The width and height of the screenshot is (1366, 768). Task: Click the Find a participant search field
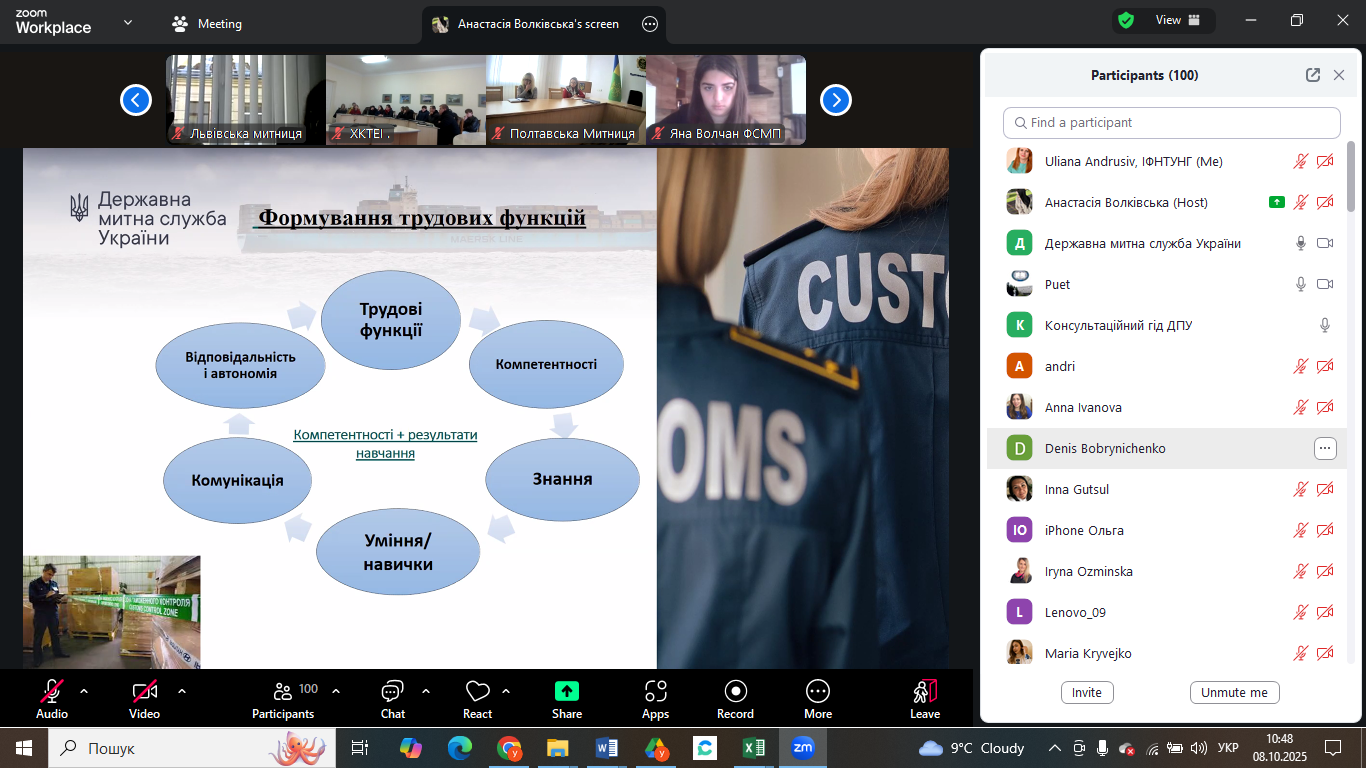click(x=1171, y=123)
